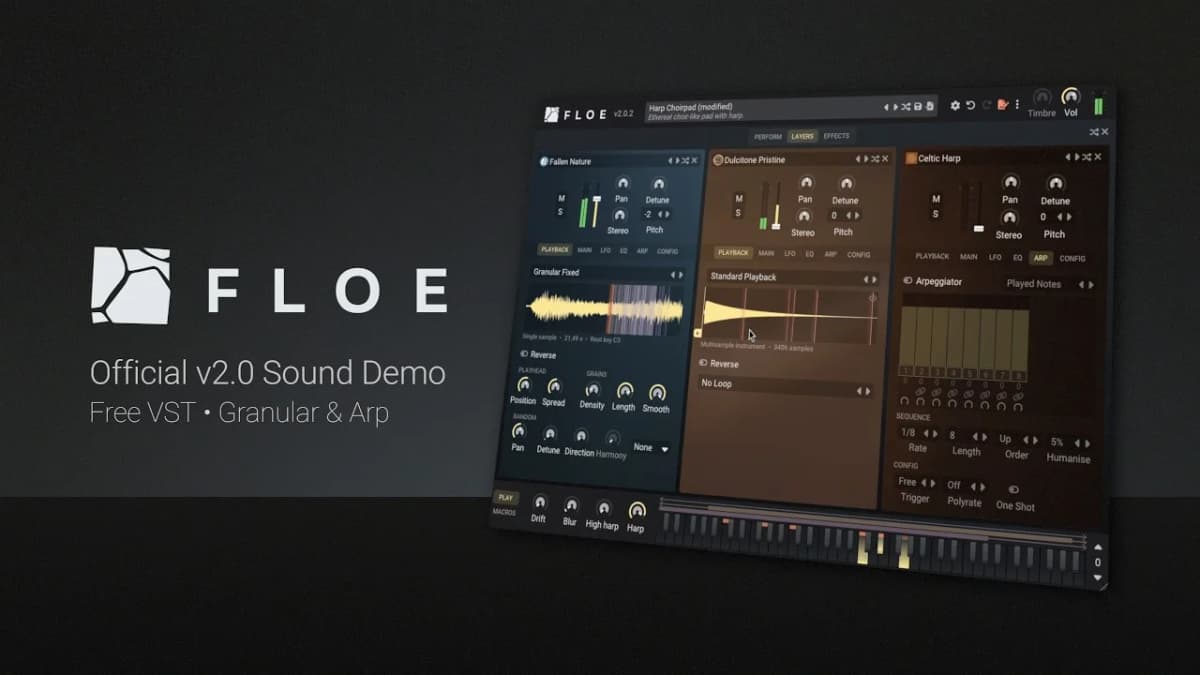Open the CONFIG tab in Celtic Harp layer

pos(1072,258)
